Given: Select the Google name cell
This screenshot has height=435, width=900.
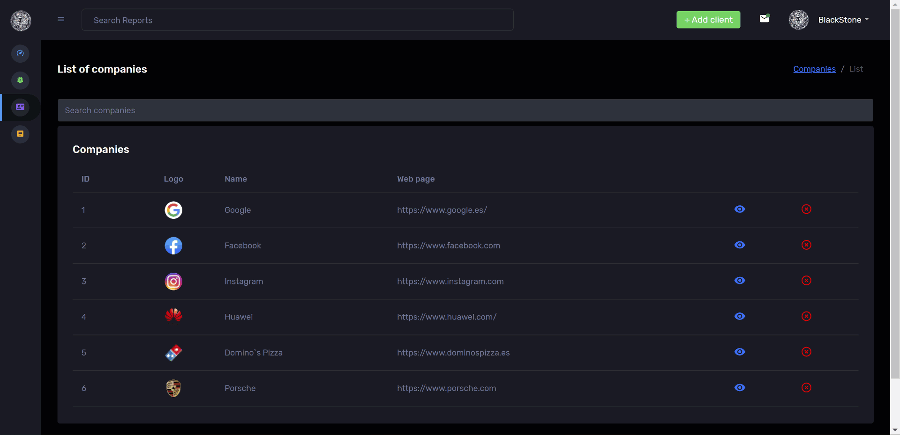Looking at the screenshot, I should click(238, 210).
